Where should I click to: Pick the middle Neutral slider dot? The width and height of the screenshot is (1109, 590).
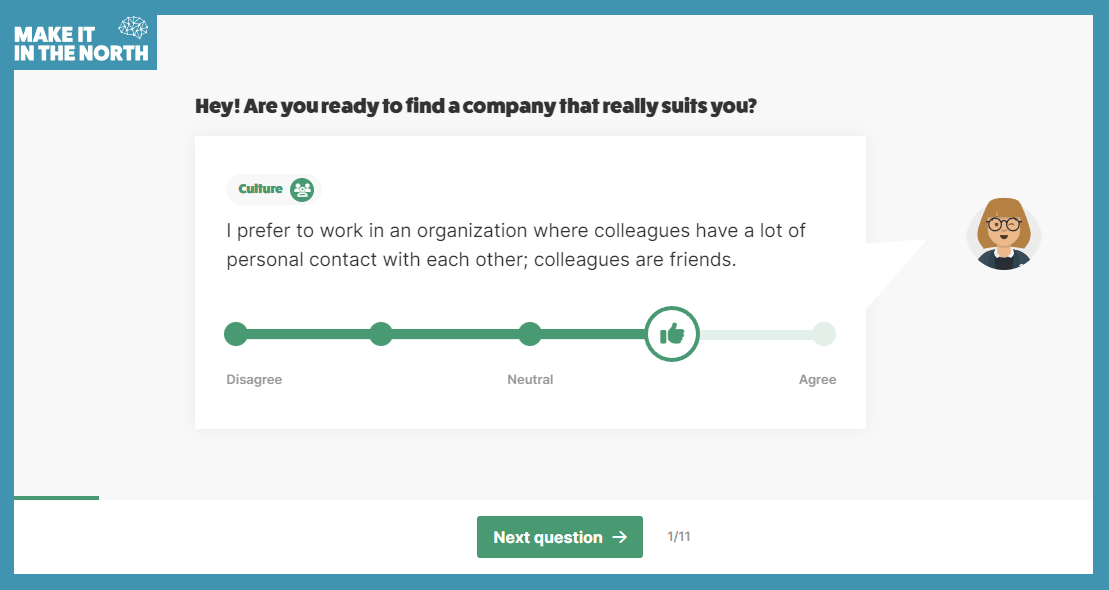click(530, 334)
